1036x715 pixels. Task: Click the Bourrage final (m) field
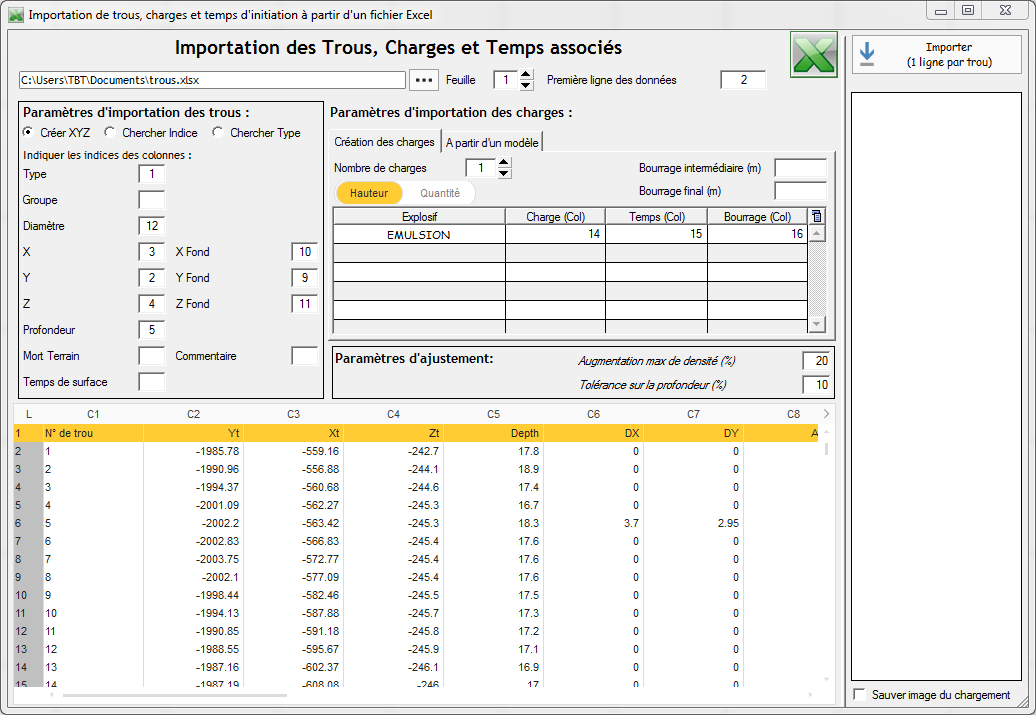click(801, 191)
